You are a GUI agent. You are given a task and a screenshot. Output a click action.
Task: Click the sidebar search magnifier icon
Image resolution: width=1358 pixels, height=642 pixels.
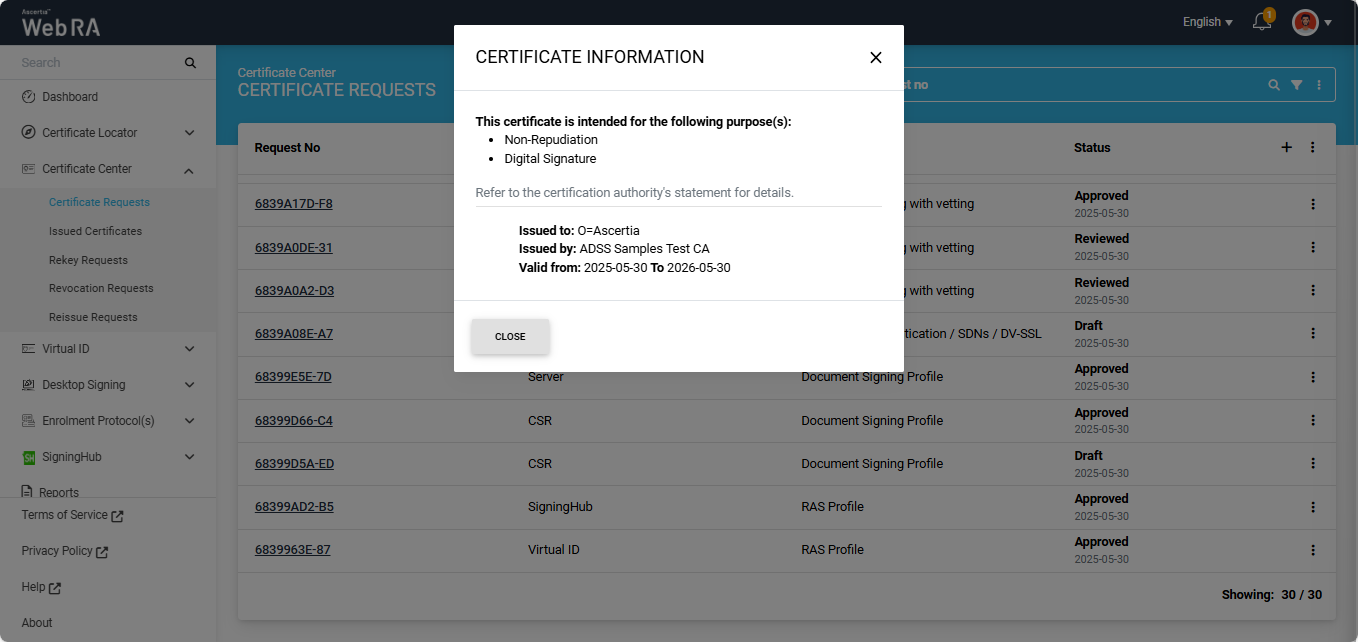pos(190,63)
